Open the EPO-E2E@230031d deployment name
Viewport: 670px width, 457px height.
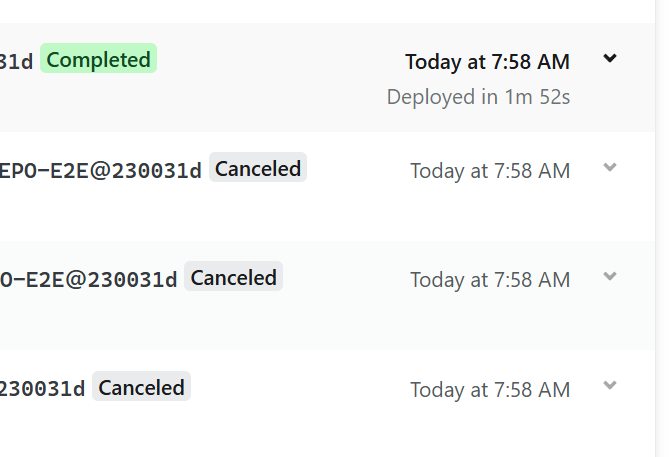click(x=101, y=170)
